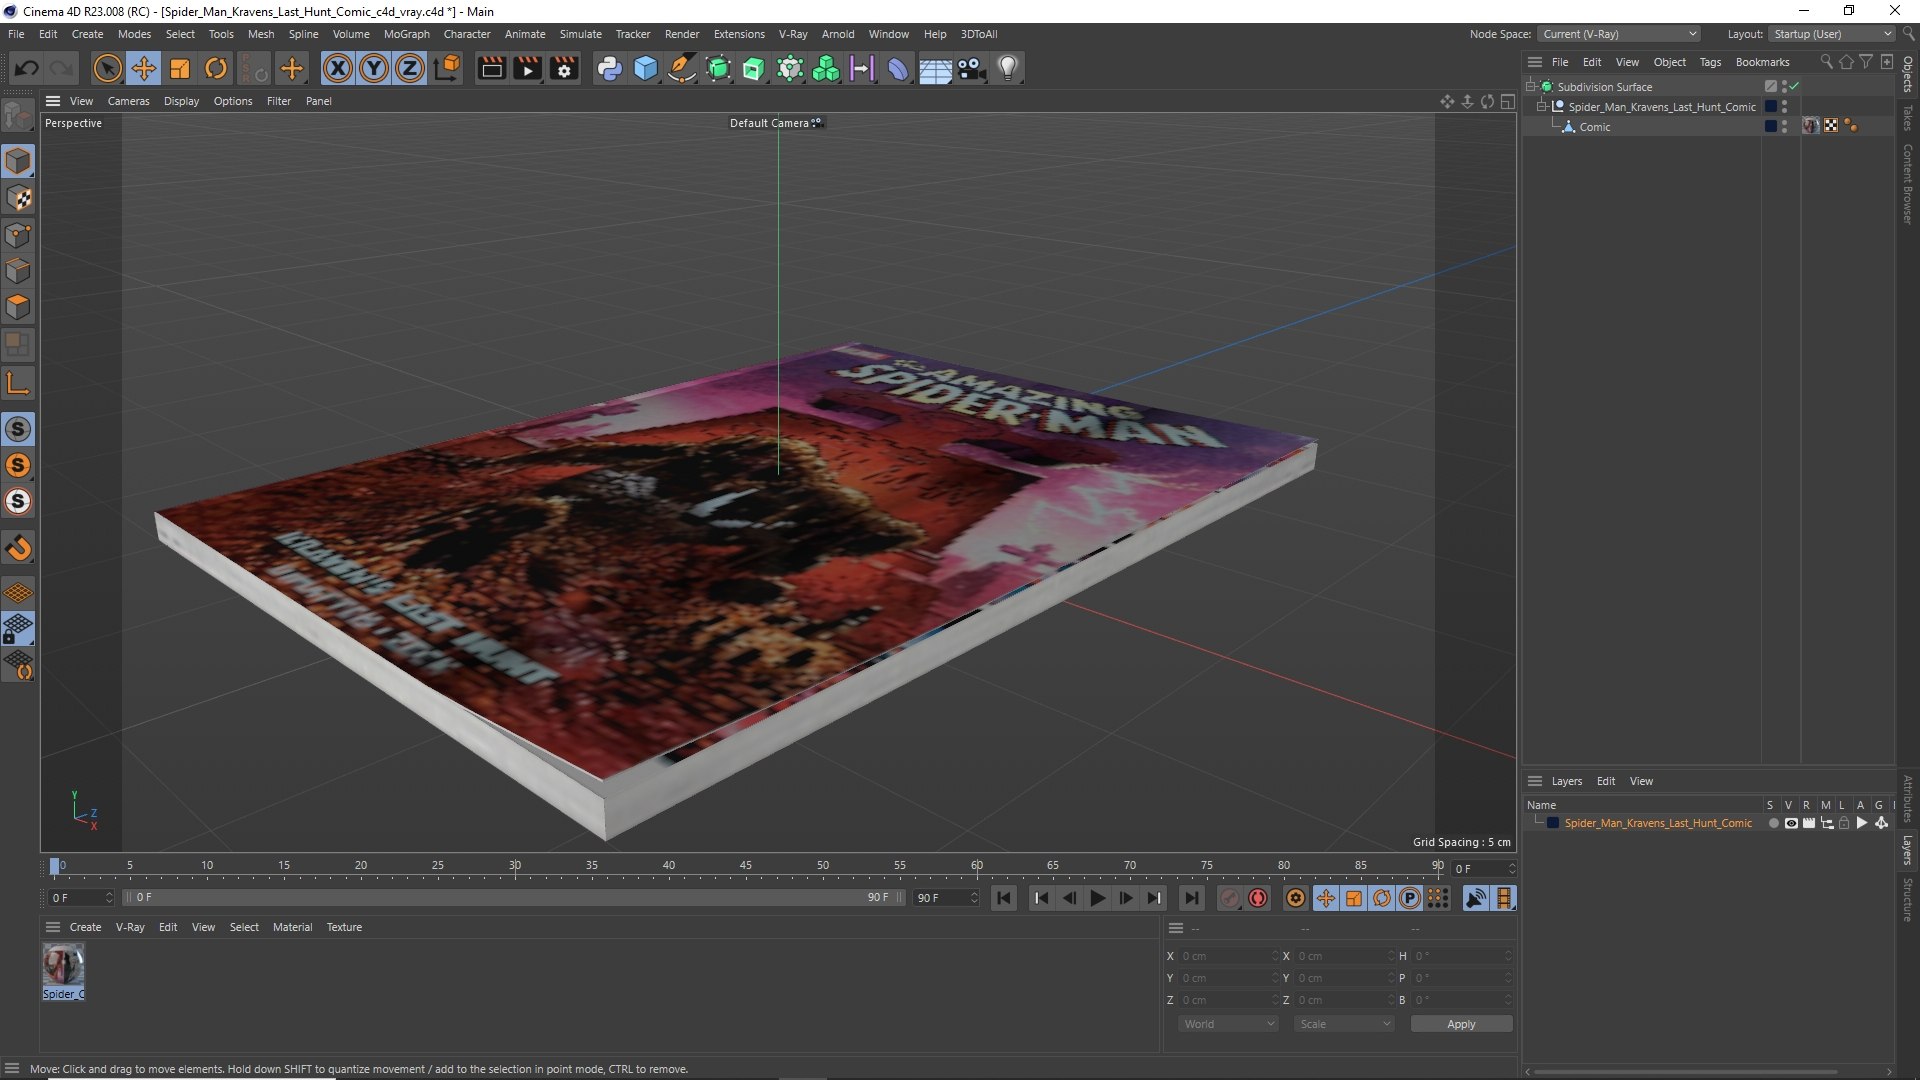1920x1080 pixels.
Task: Toggle X axis lock
Action: point(338,68)
